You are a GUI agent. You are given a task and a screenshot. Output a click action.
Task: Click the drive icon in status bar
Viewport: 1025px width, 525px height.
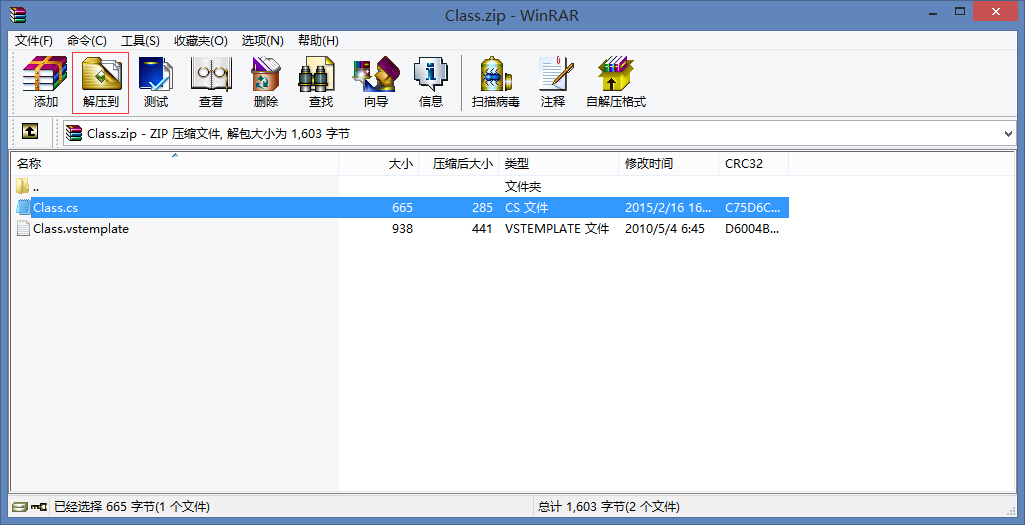point(20,507)
